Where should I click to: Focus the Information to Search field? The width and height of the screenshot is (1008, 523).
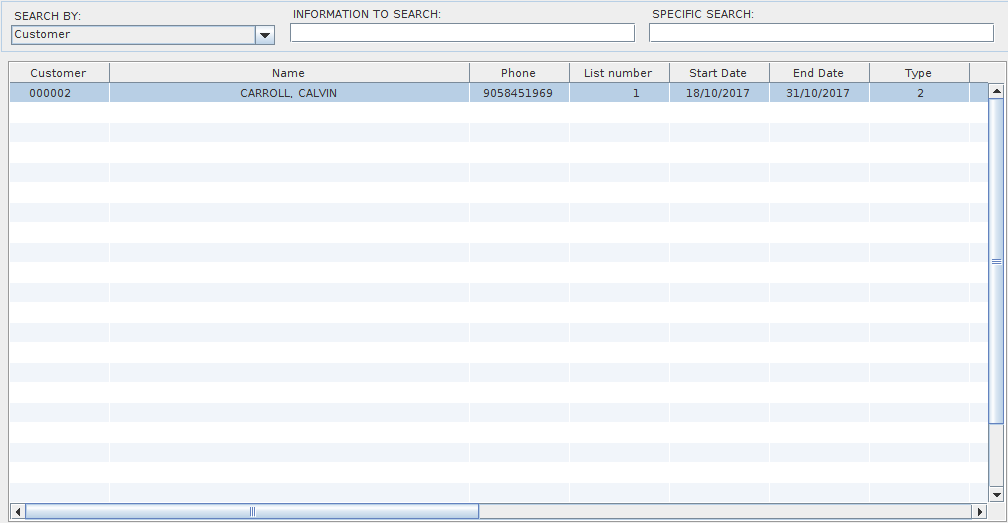462,33
